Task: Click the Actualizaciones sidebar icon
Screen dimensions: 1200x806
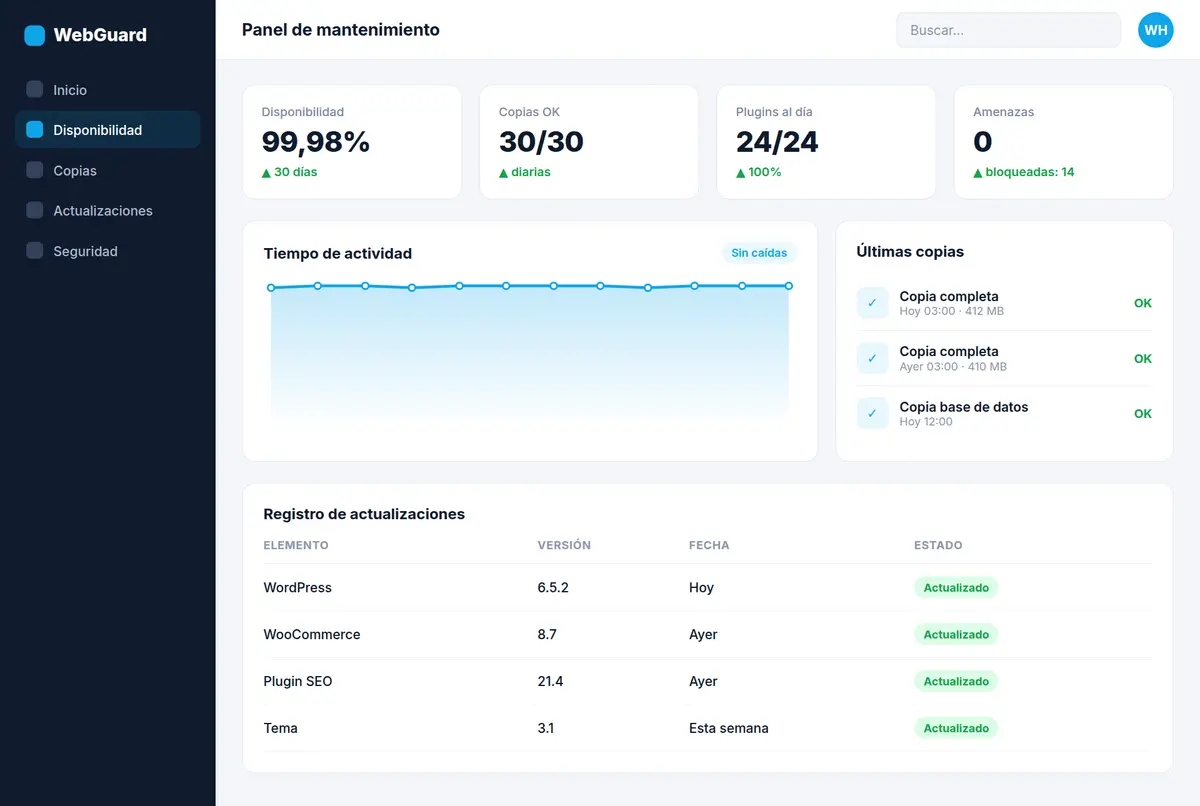Action: [34, 211]
